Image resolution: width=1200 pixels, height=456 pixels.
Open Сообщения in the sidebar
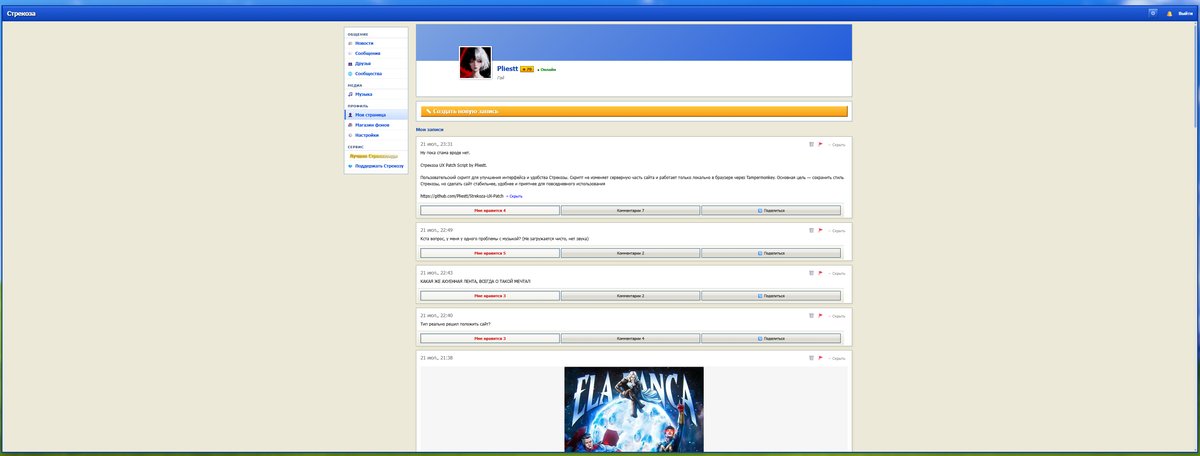[375, 54]
